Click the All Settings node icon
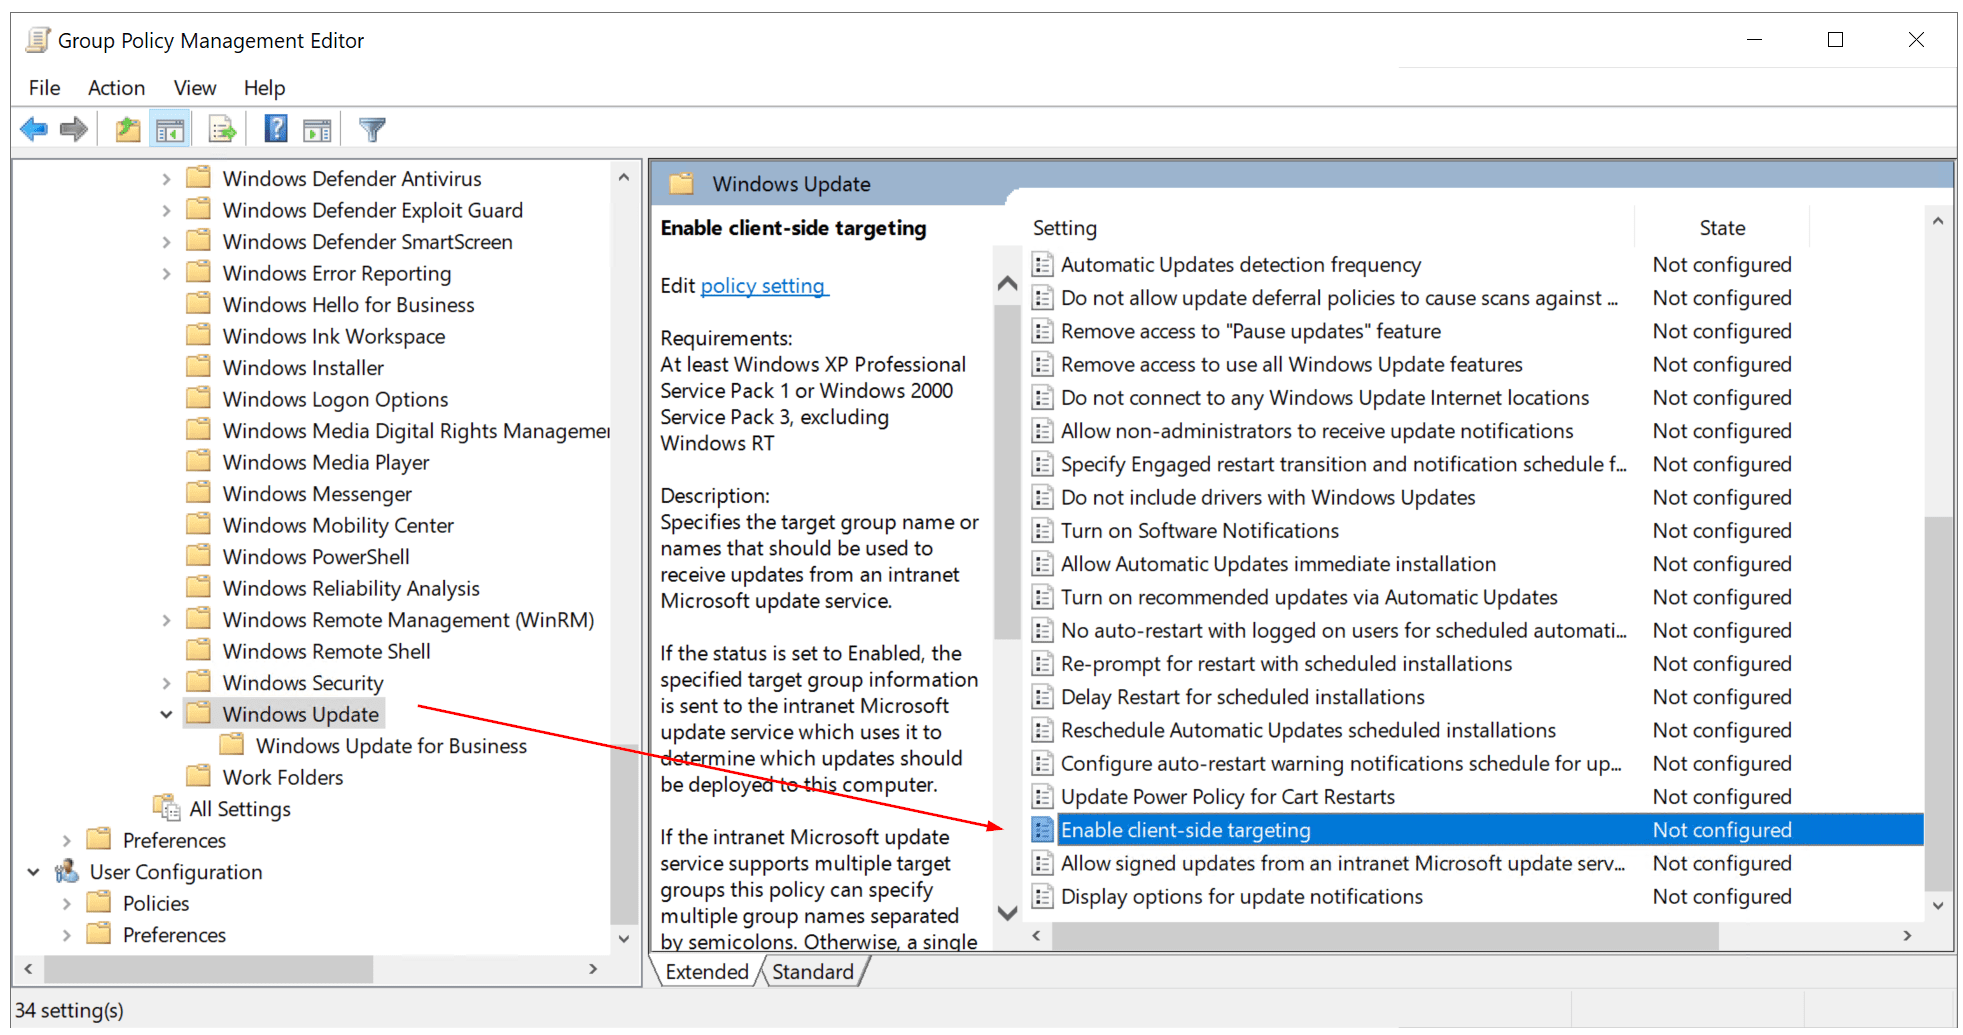 coord(166,807)
